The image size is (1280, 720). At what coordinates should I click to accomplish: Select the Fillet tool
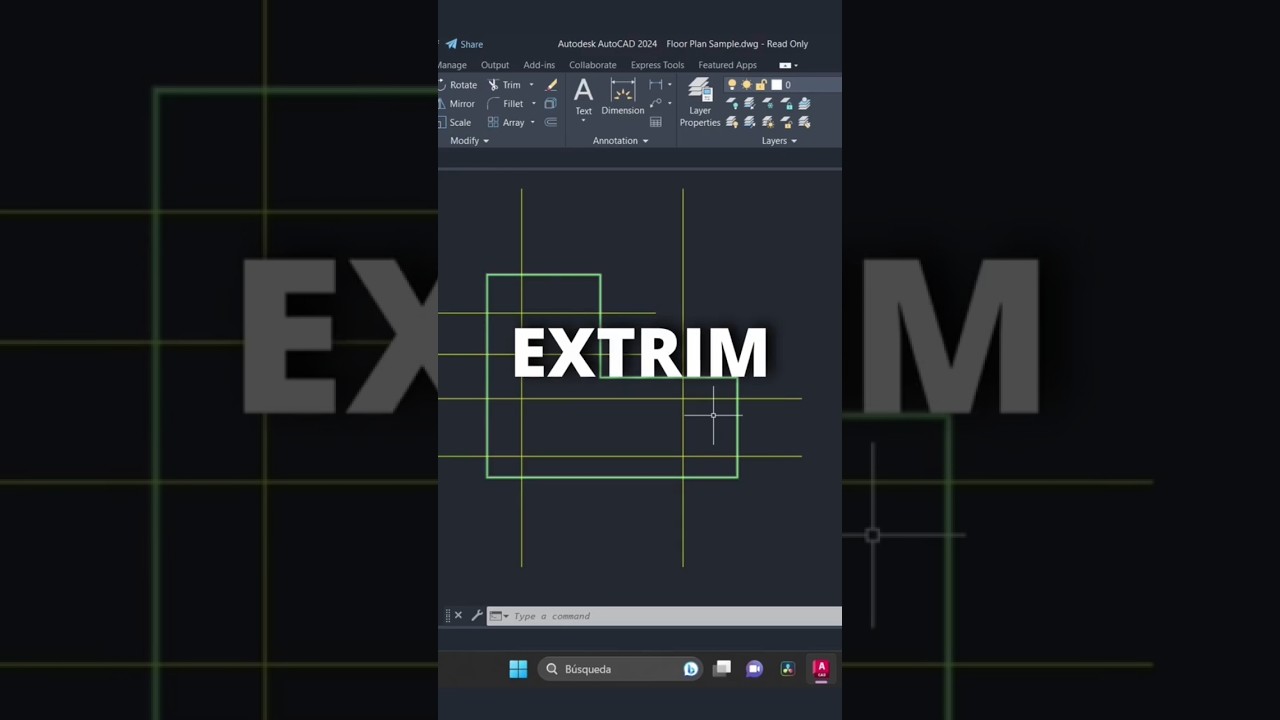tap(506, 103)
